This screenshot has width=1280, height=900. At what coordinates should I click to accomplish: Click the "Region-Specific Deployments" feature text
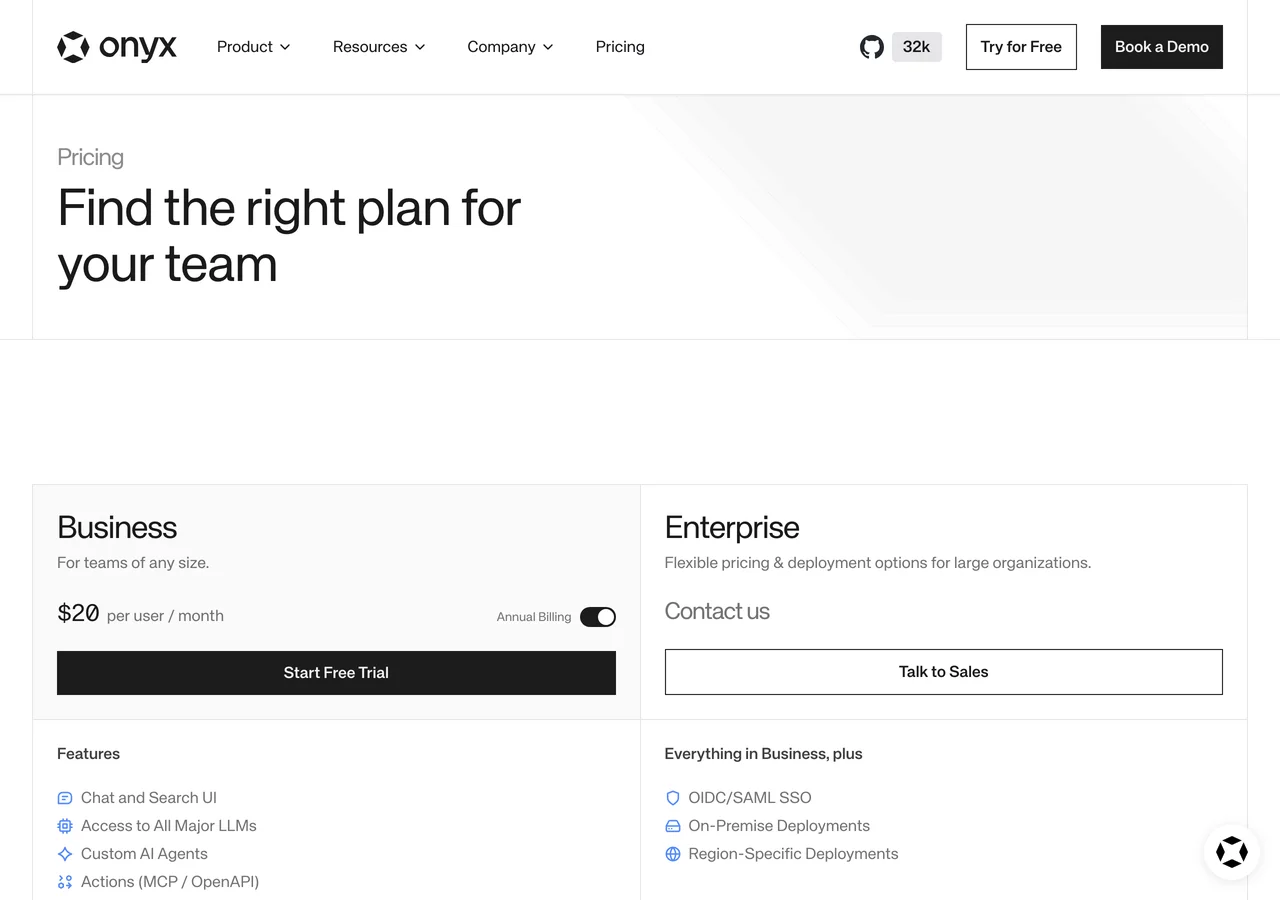793,854
